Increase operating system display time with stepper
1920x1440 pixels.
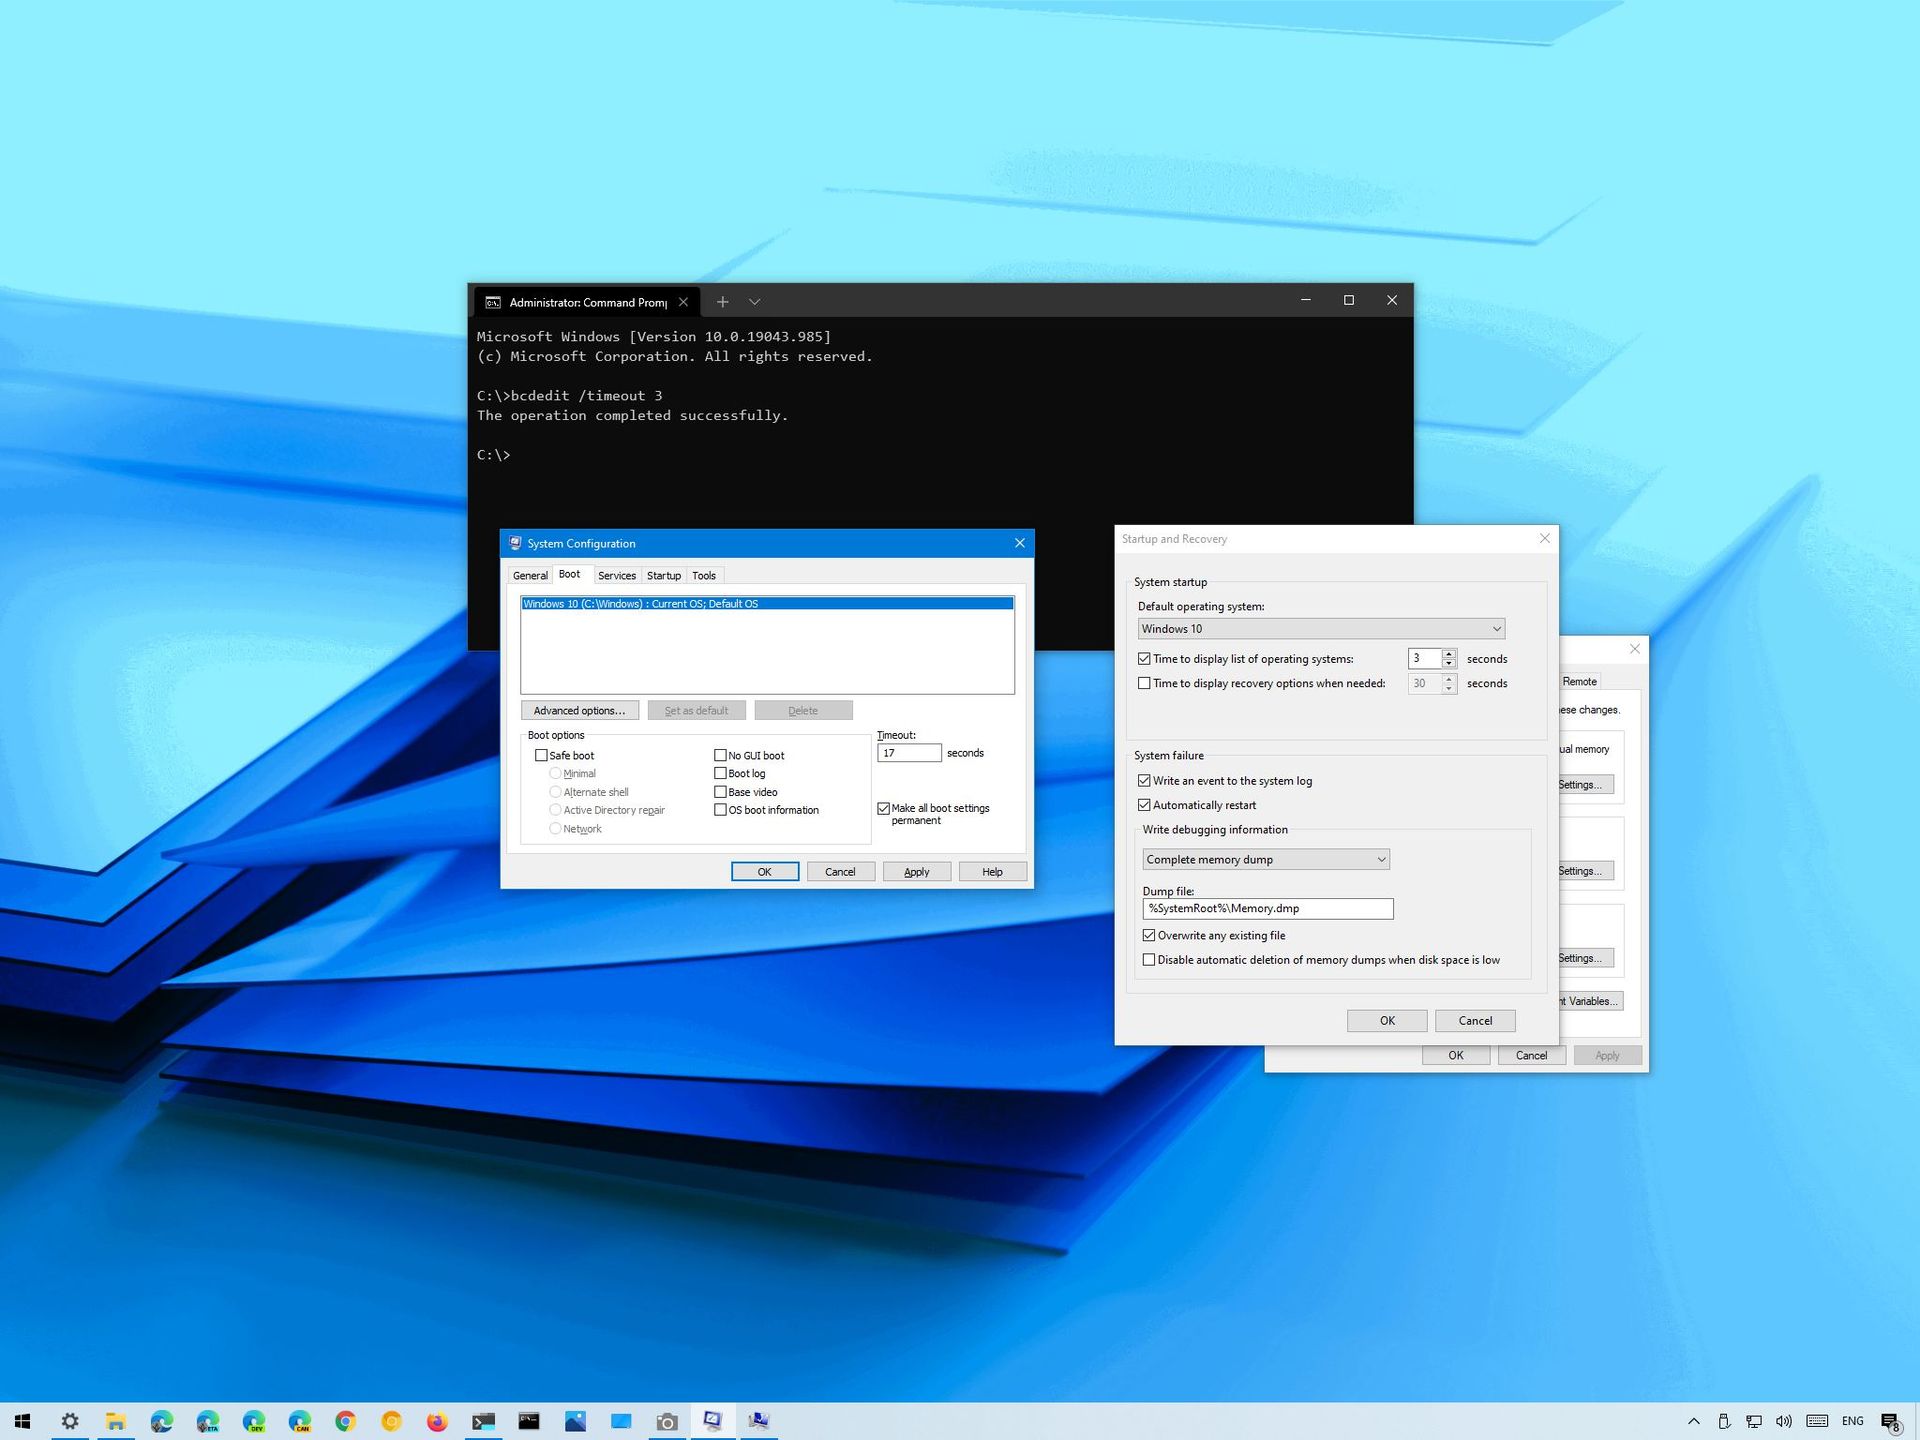1448,654
